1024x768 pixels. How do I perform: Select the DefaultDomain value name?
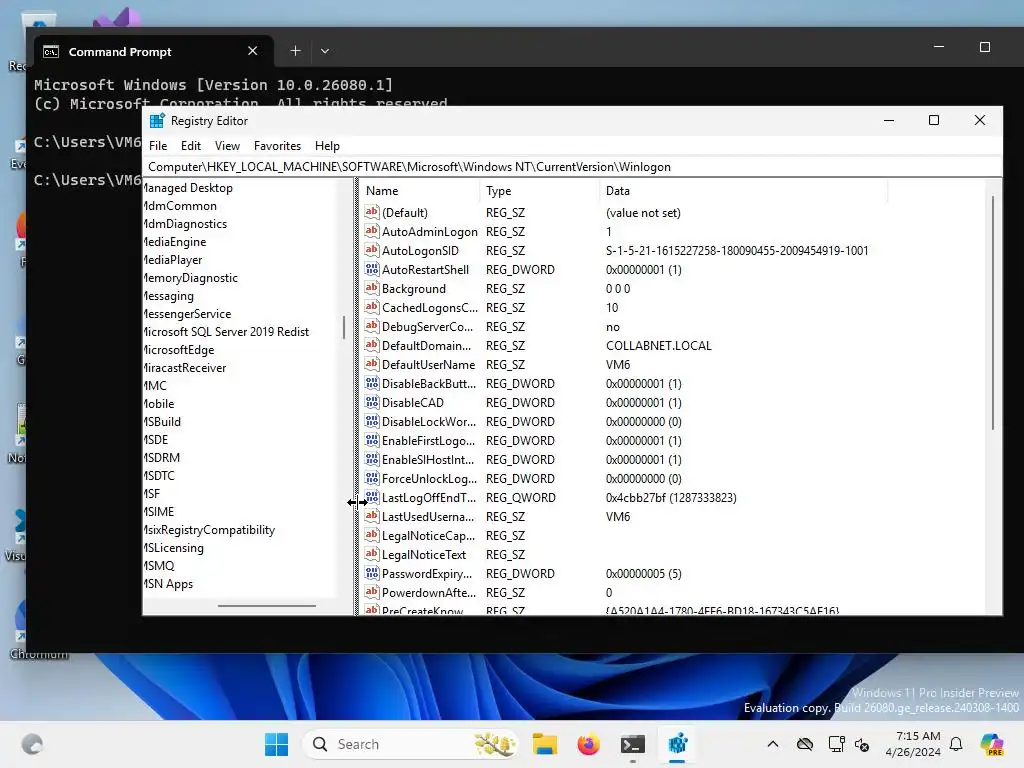click(426, 345)
